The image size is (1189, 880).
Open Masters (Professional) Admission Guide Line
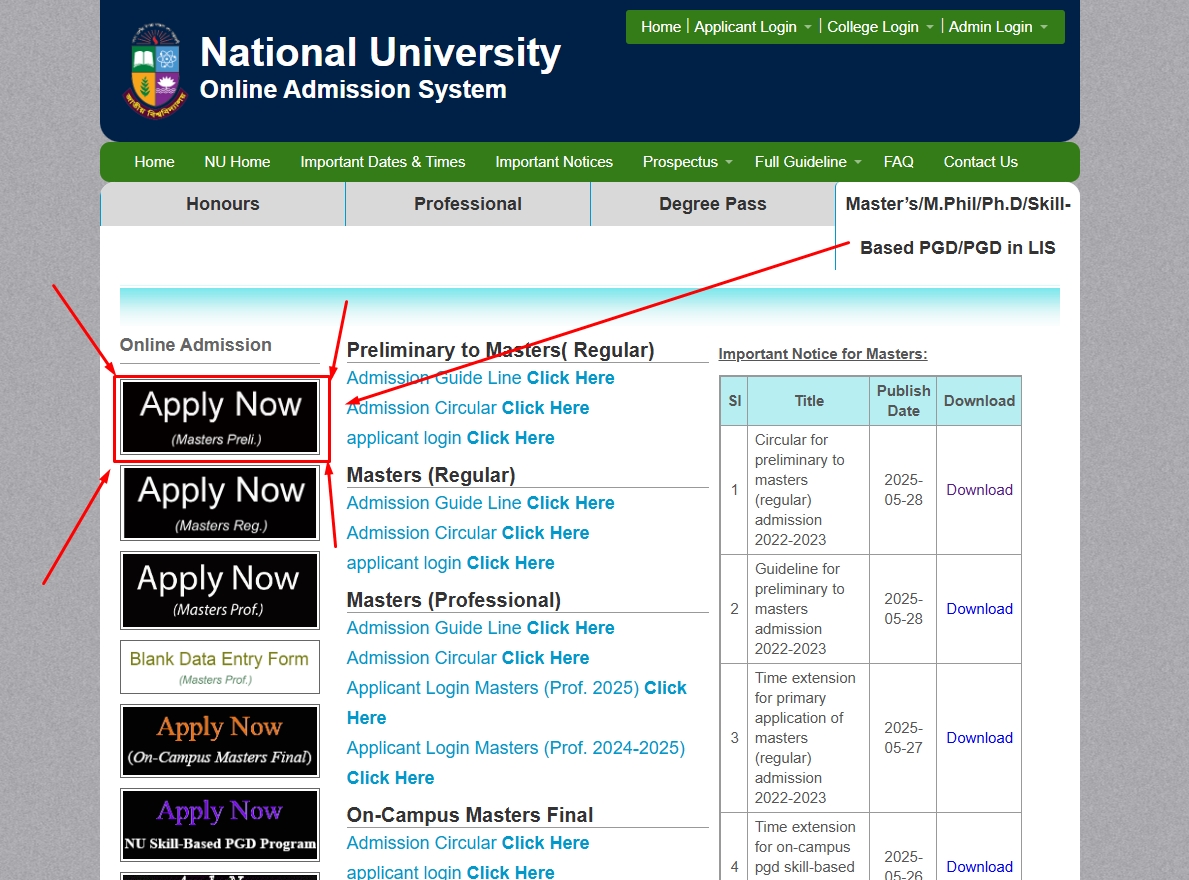(x=480, y=628)
